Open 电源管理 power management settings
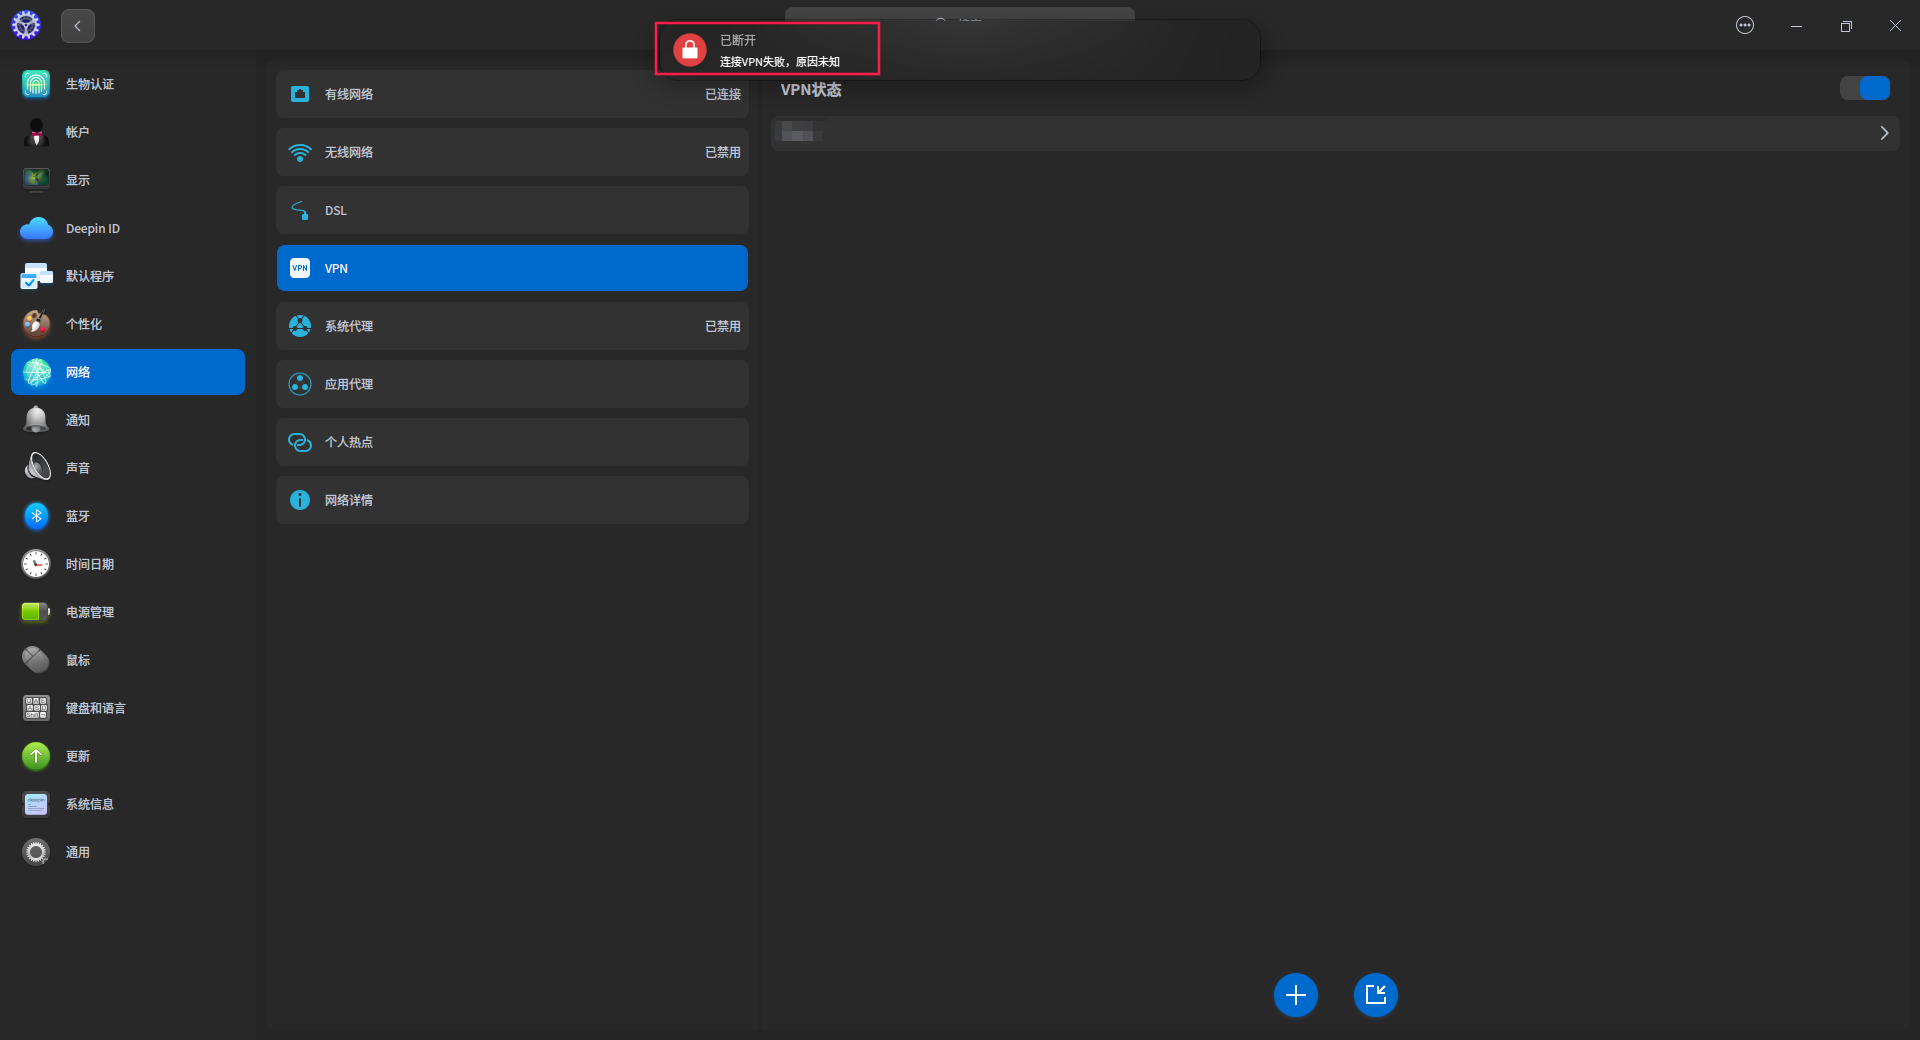 36,611
